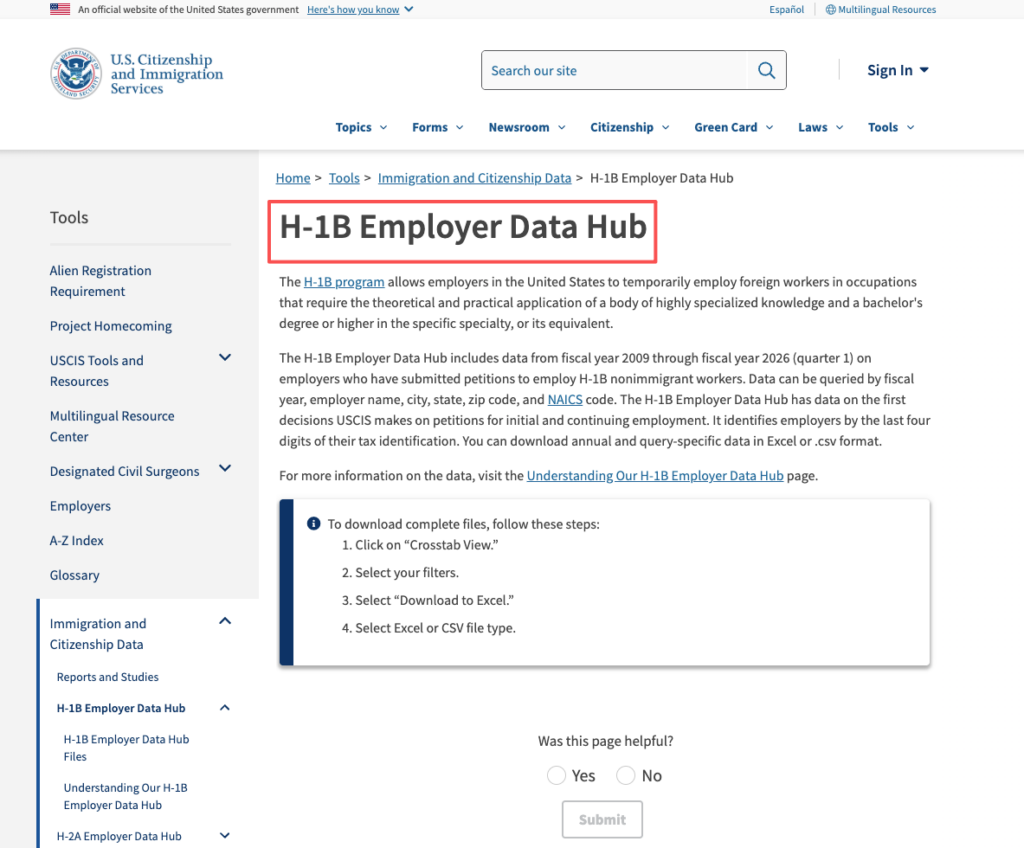The height and width of the screenshot is (848, 1024).
Task: Open the H-1B program link
Action: click(344, 281)
